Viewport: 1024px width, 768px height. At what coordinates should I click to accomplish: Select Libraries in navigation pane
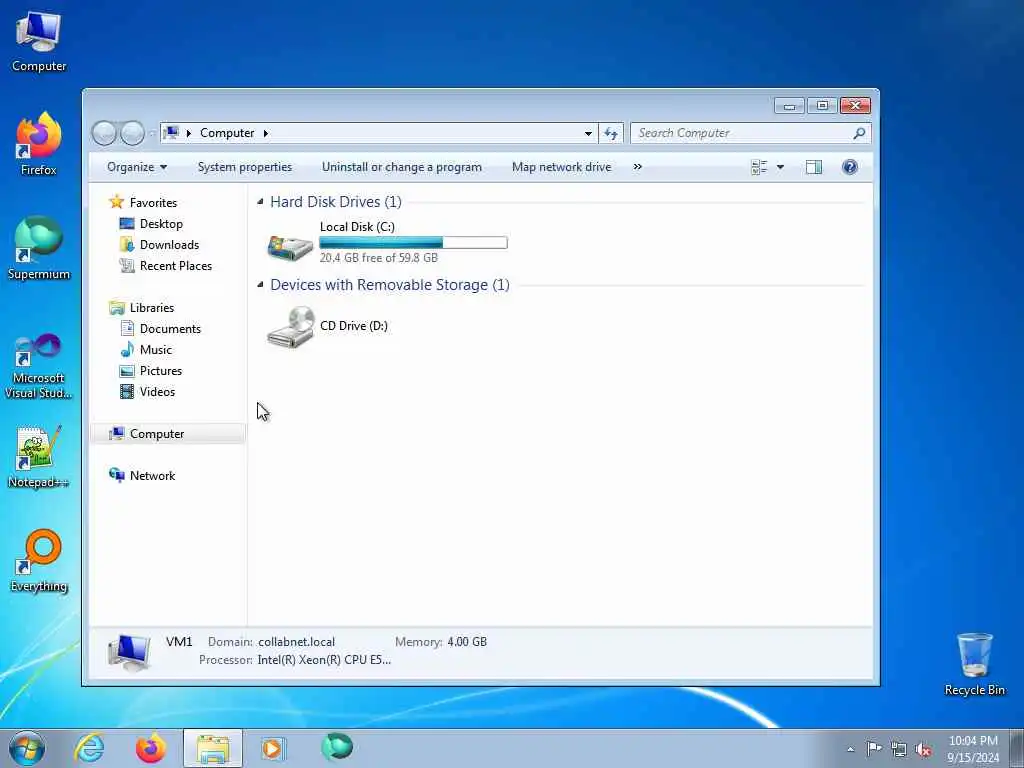coord(152,308)
